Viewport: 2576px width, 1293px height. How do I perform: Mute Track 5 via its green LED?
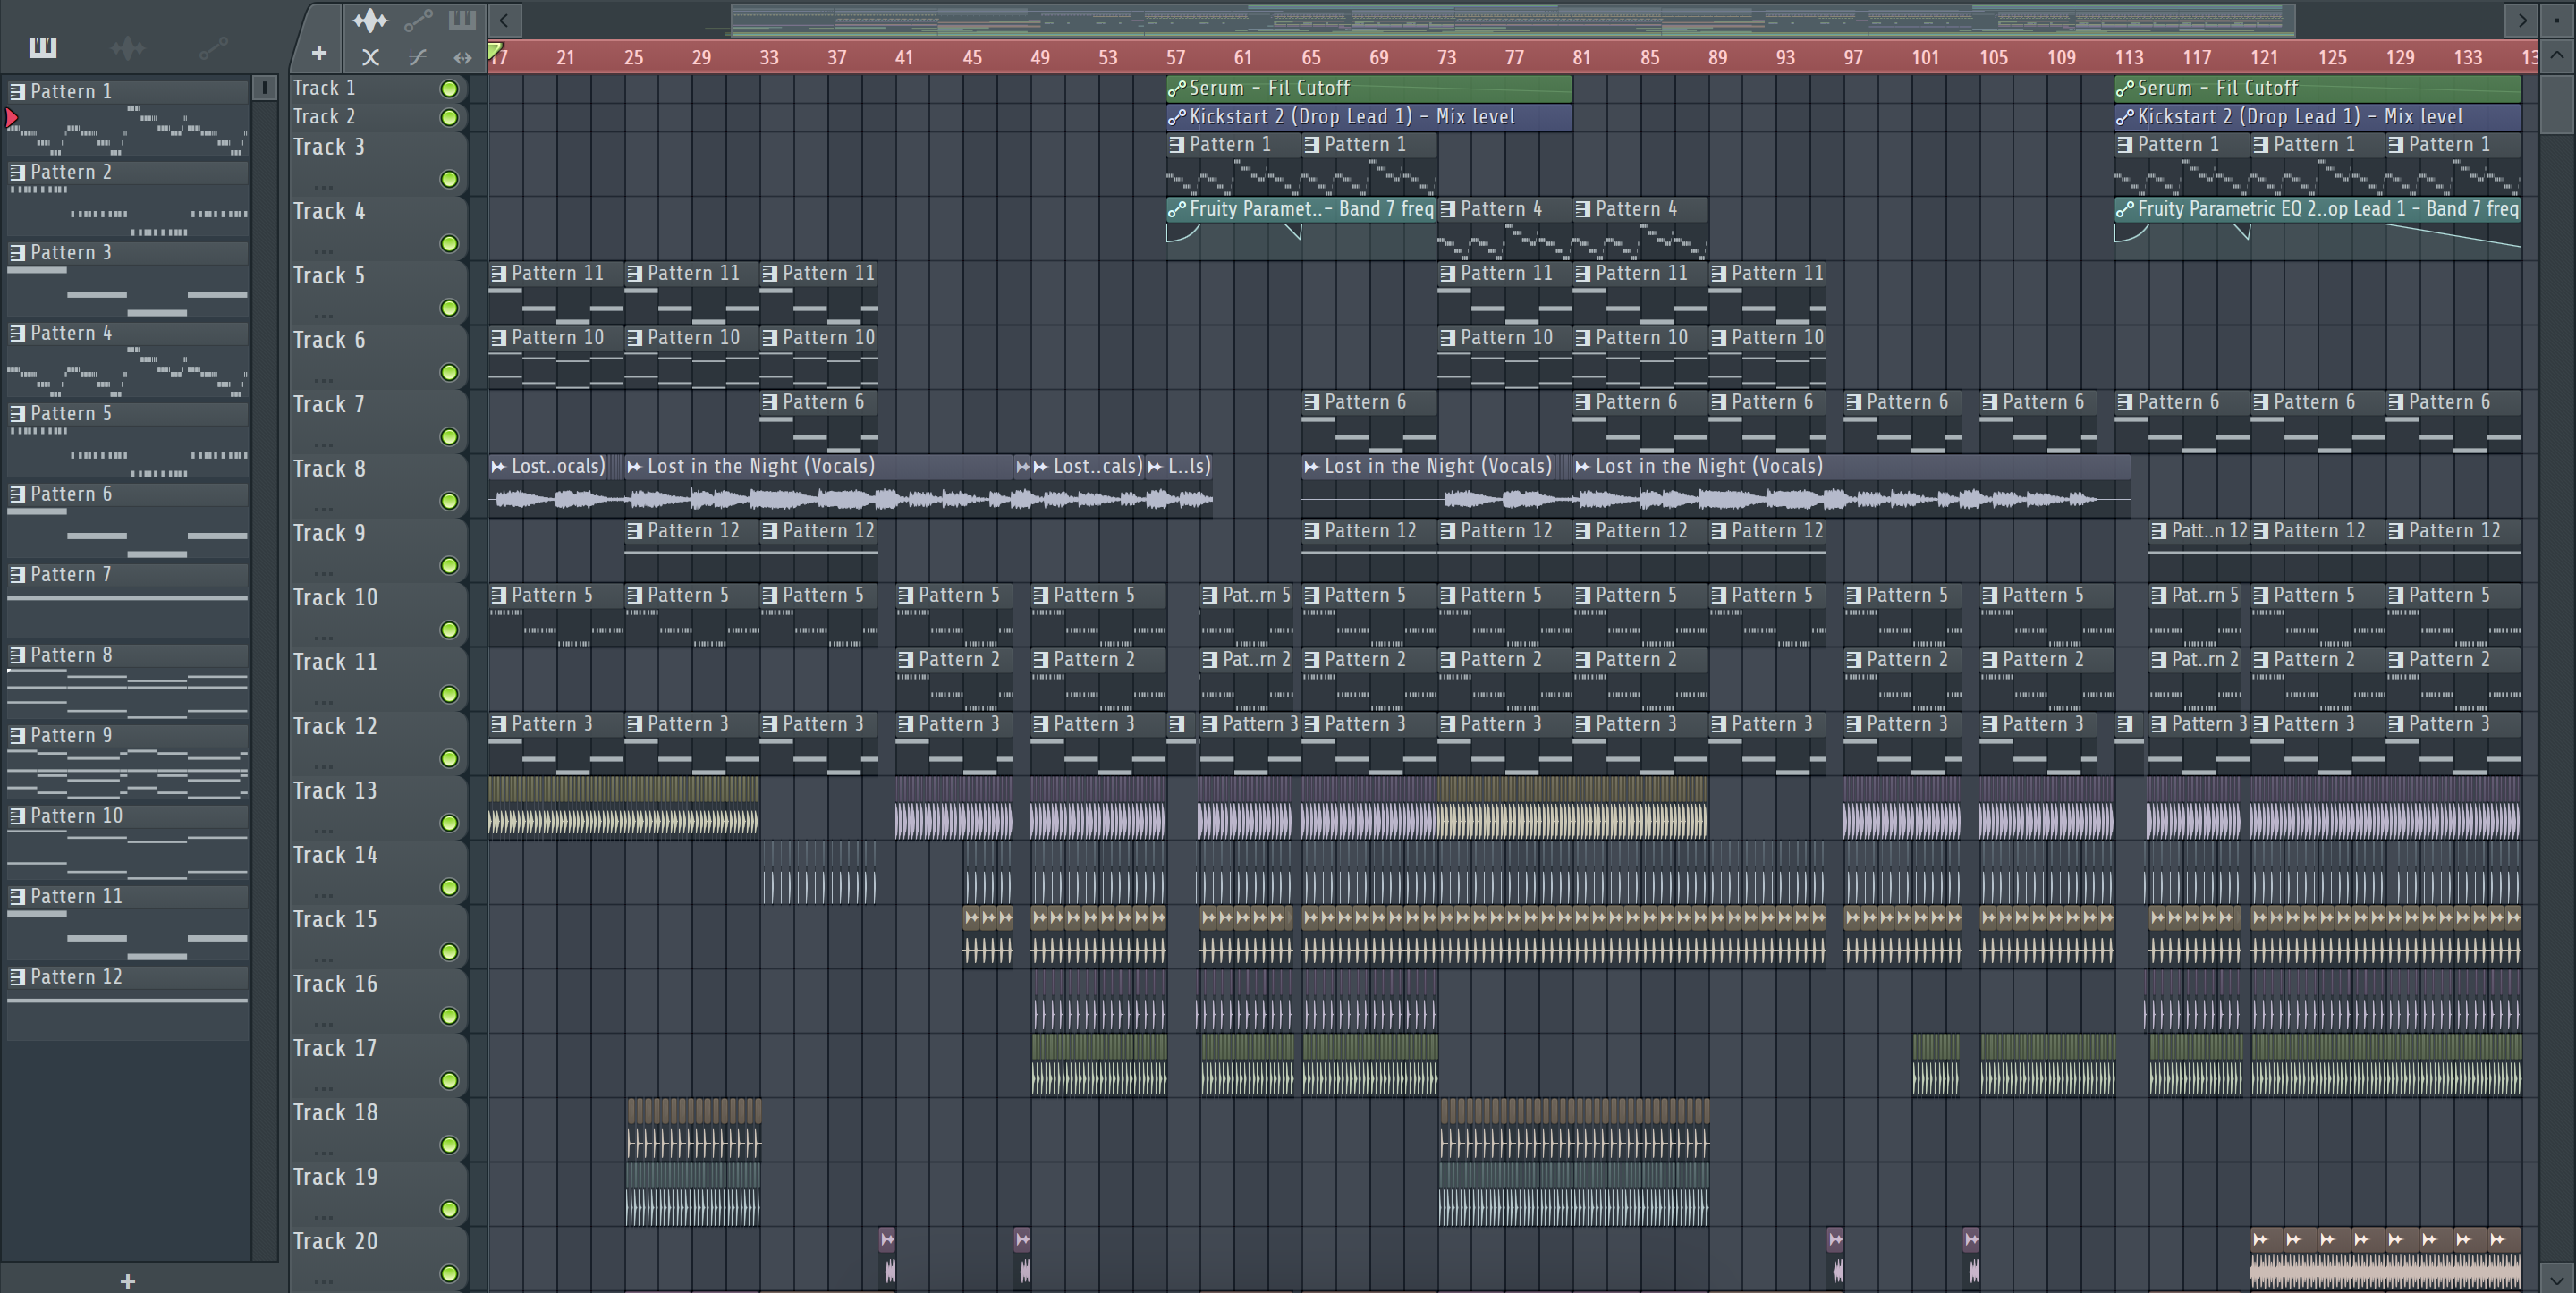(449, 308)
